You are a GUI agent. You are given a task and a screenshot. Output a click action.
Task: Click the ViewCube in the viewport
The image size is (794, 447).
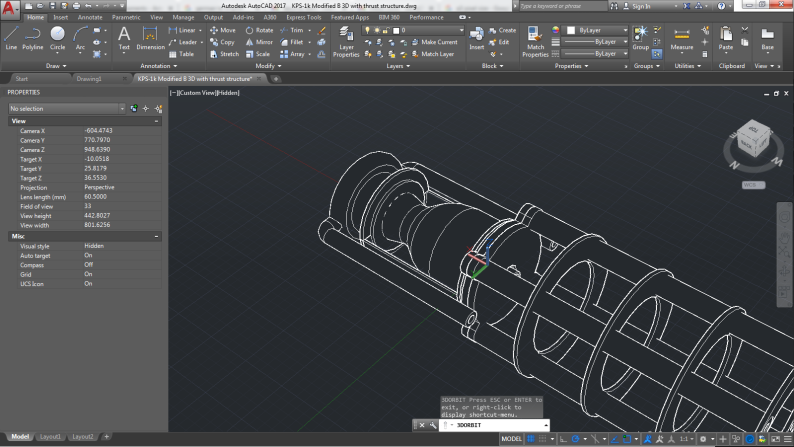tap(752, 139)
